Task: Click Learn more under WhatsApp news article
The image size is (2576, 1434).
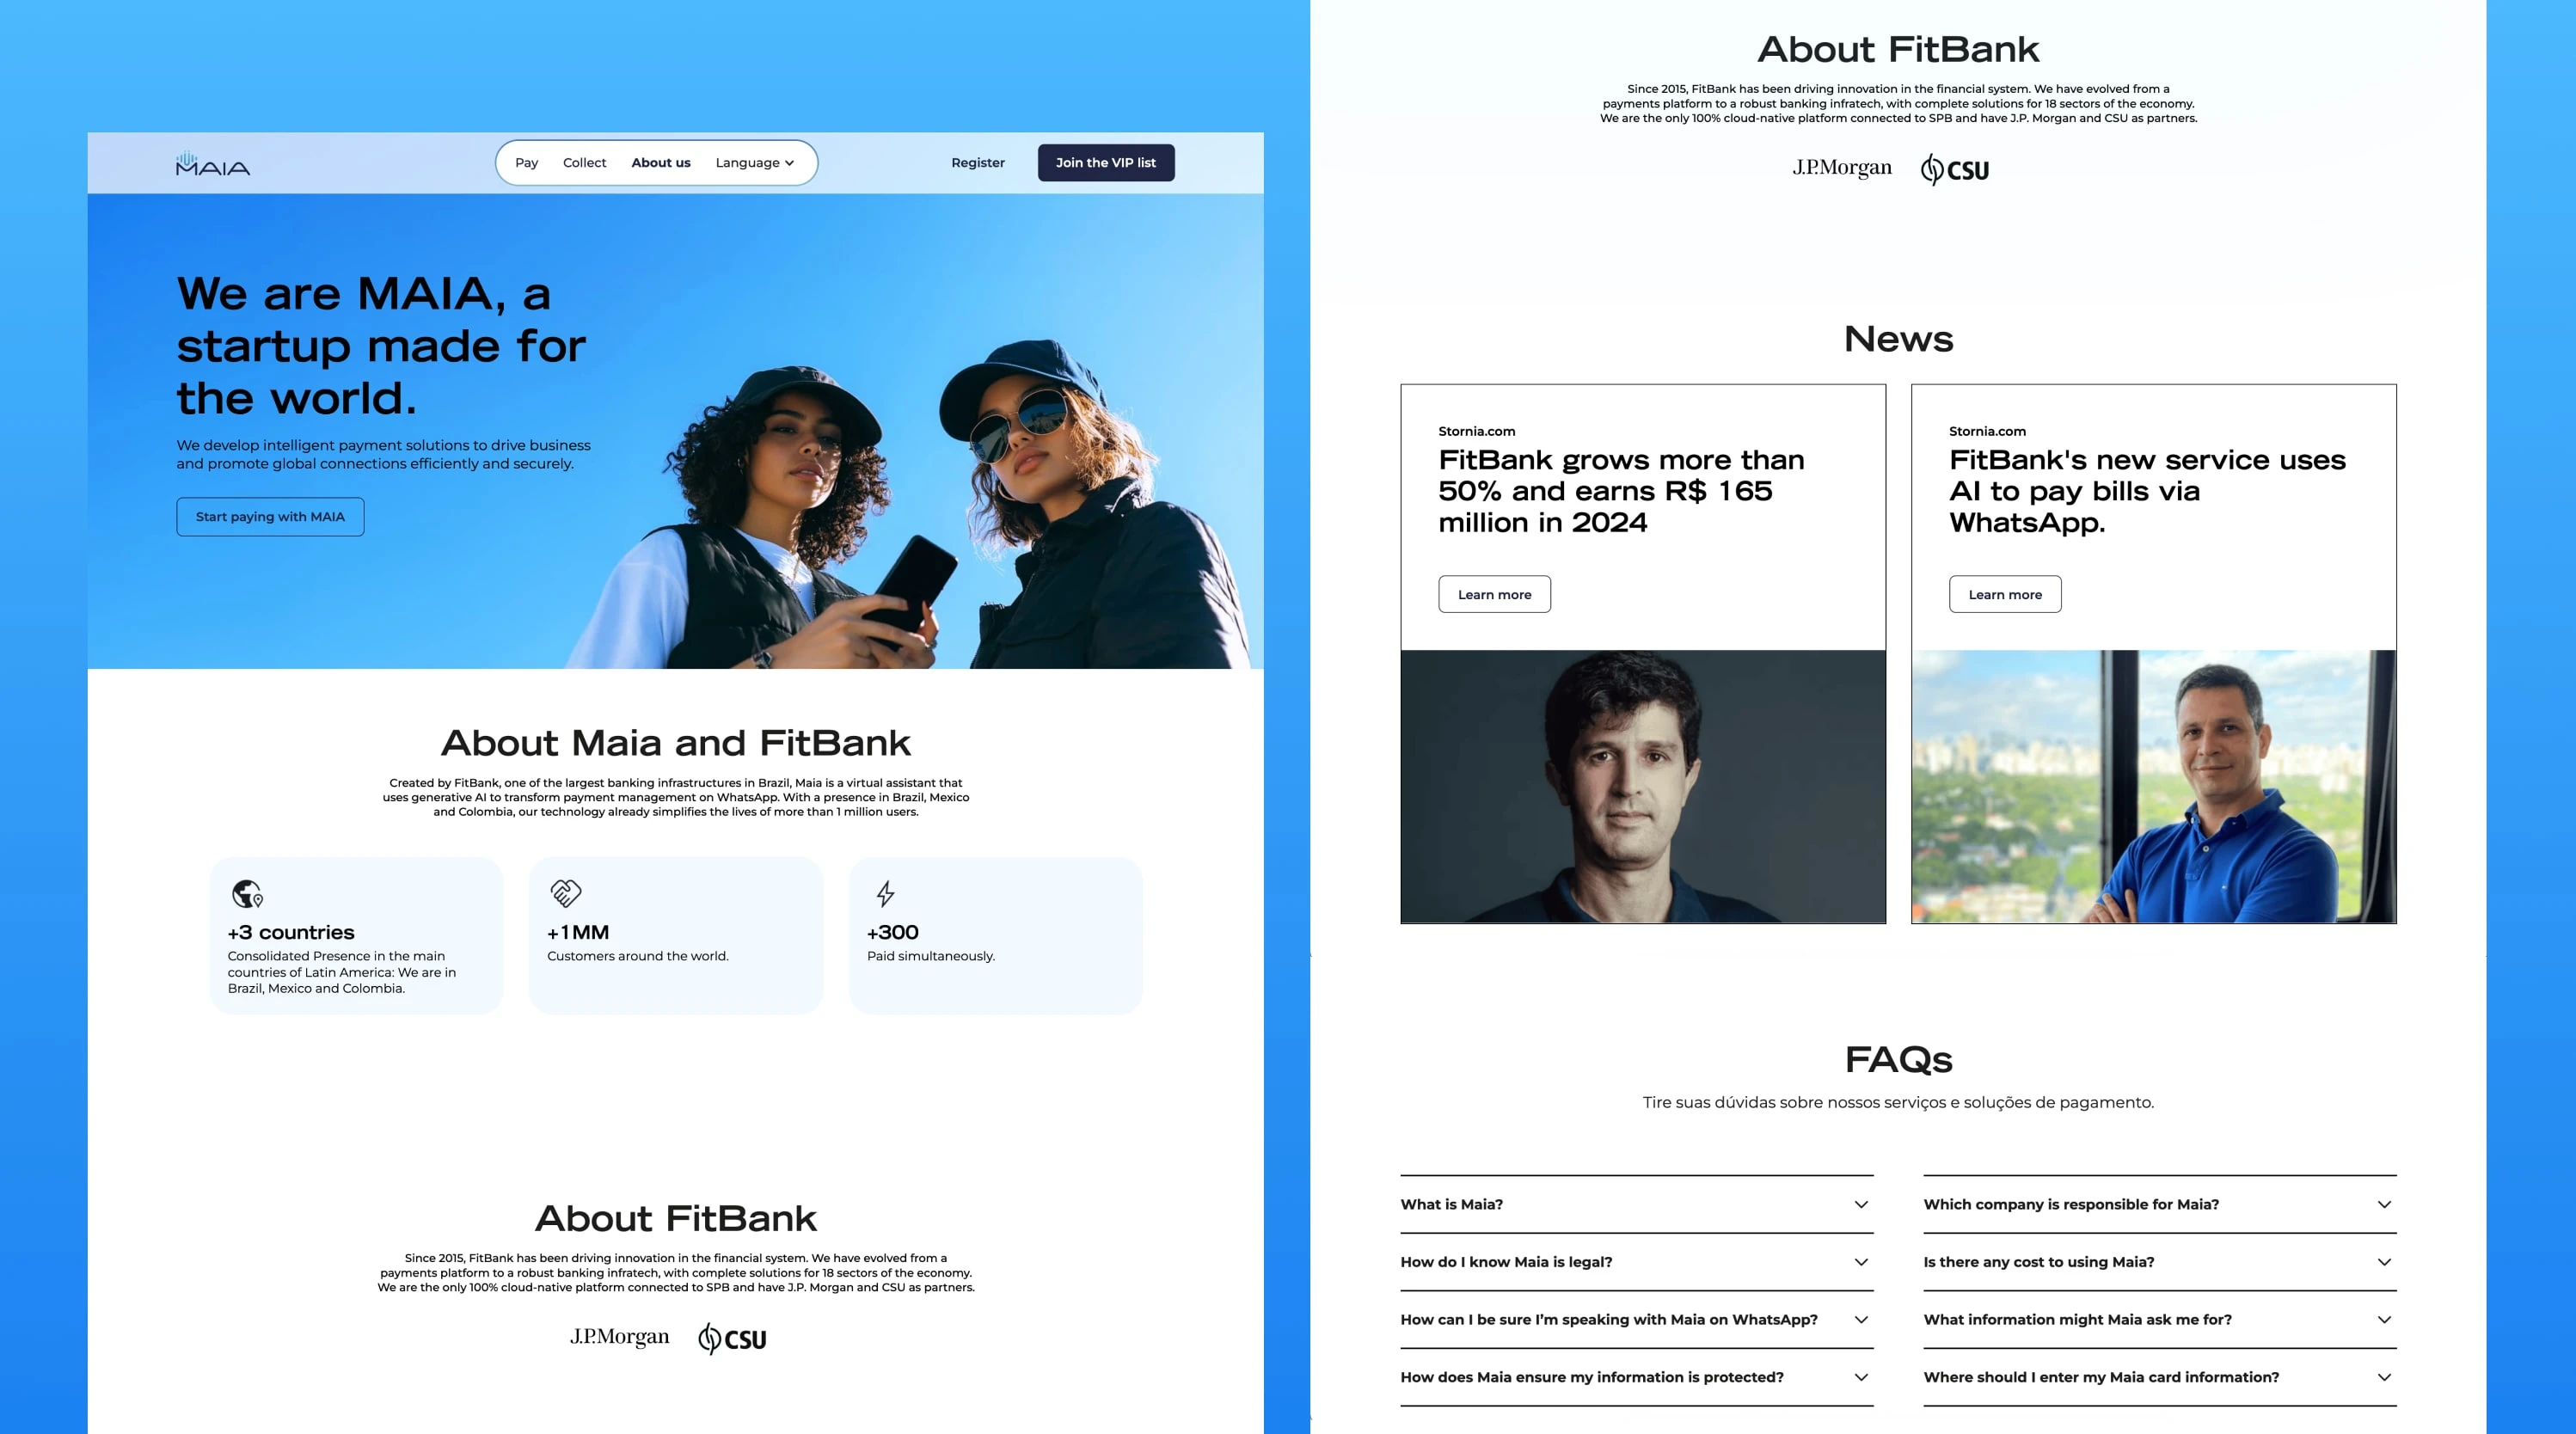Action: (2004, 594)
